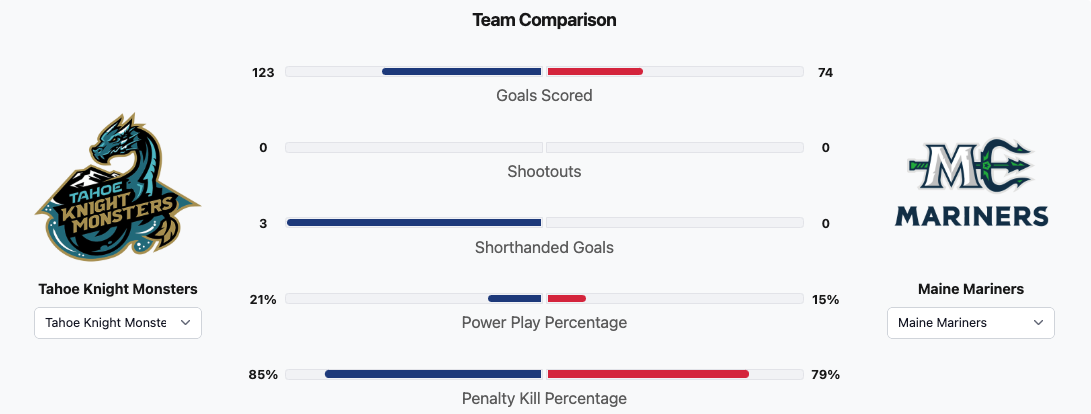Click the Tahoe Knight Monsters dragon logo

(x=118, y=188)
